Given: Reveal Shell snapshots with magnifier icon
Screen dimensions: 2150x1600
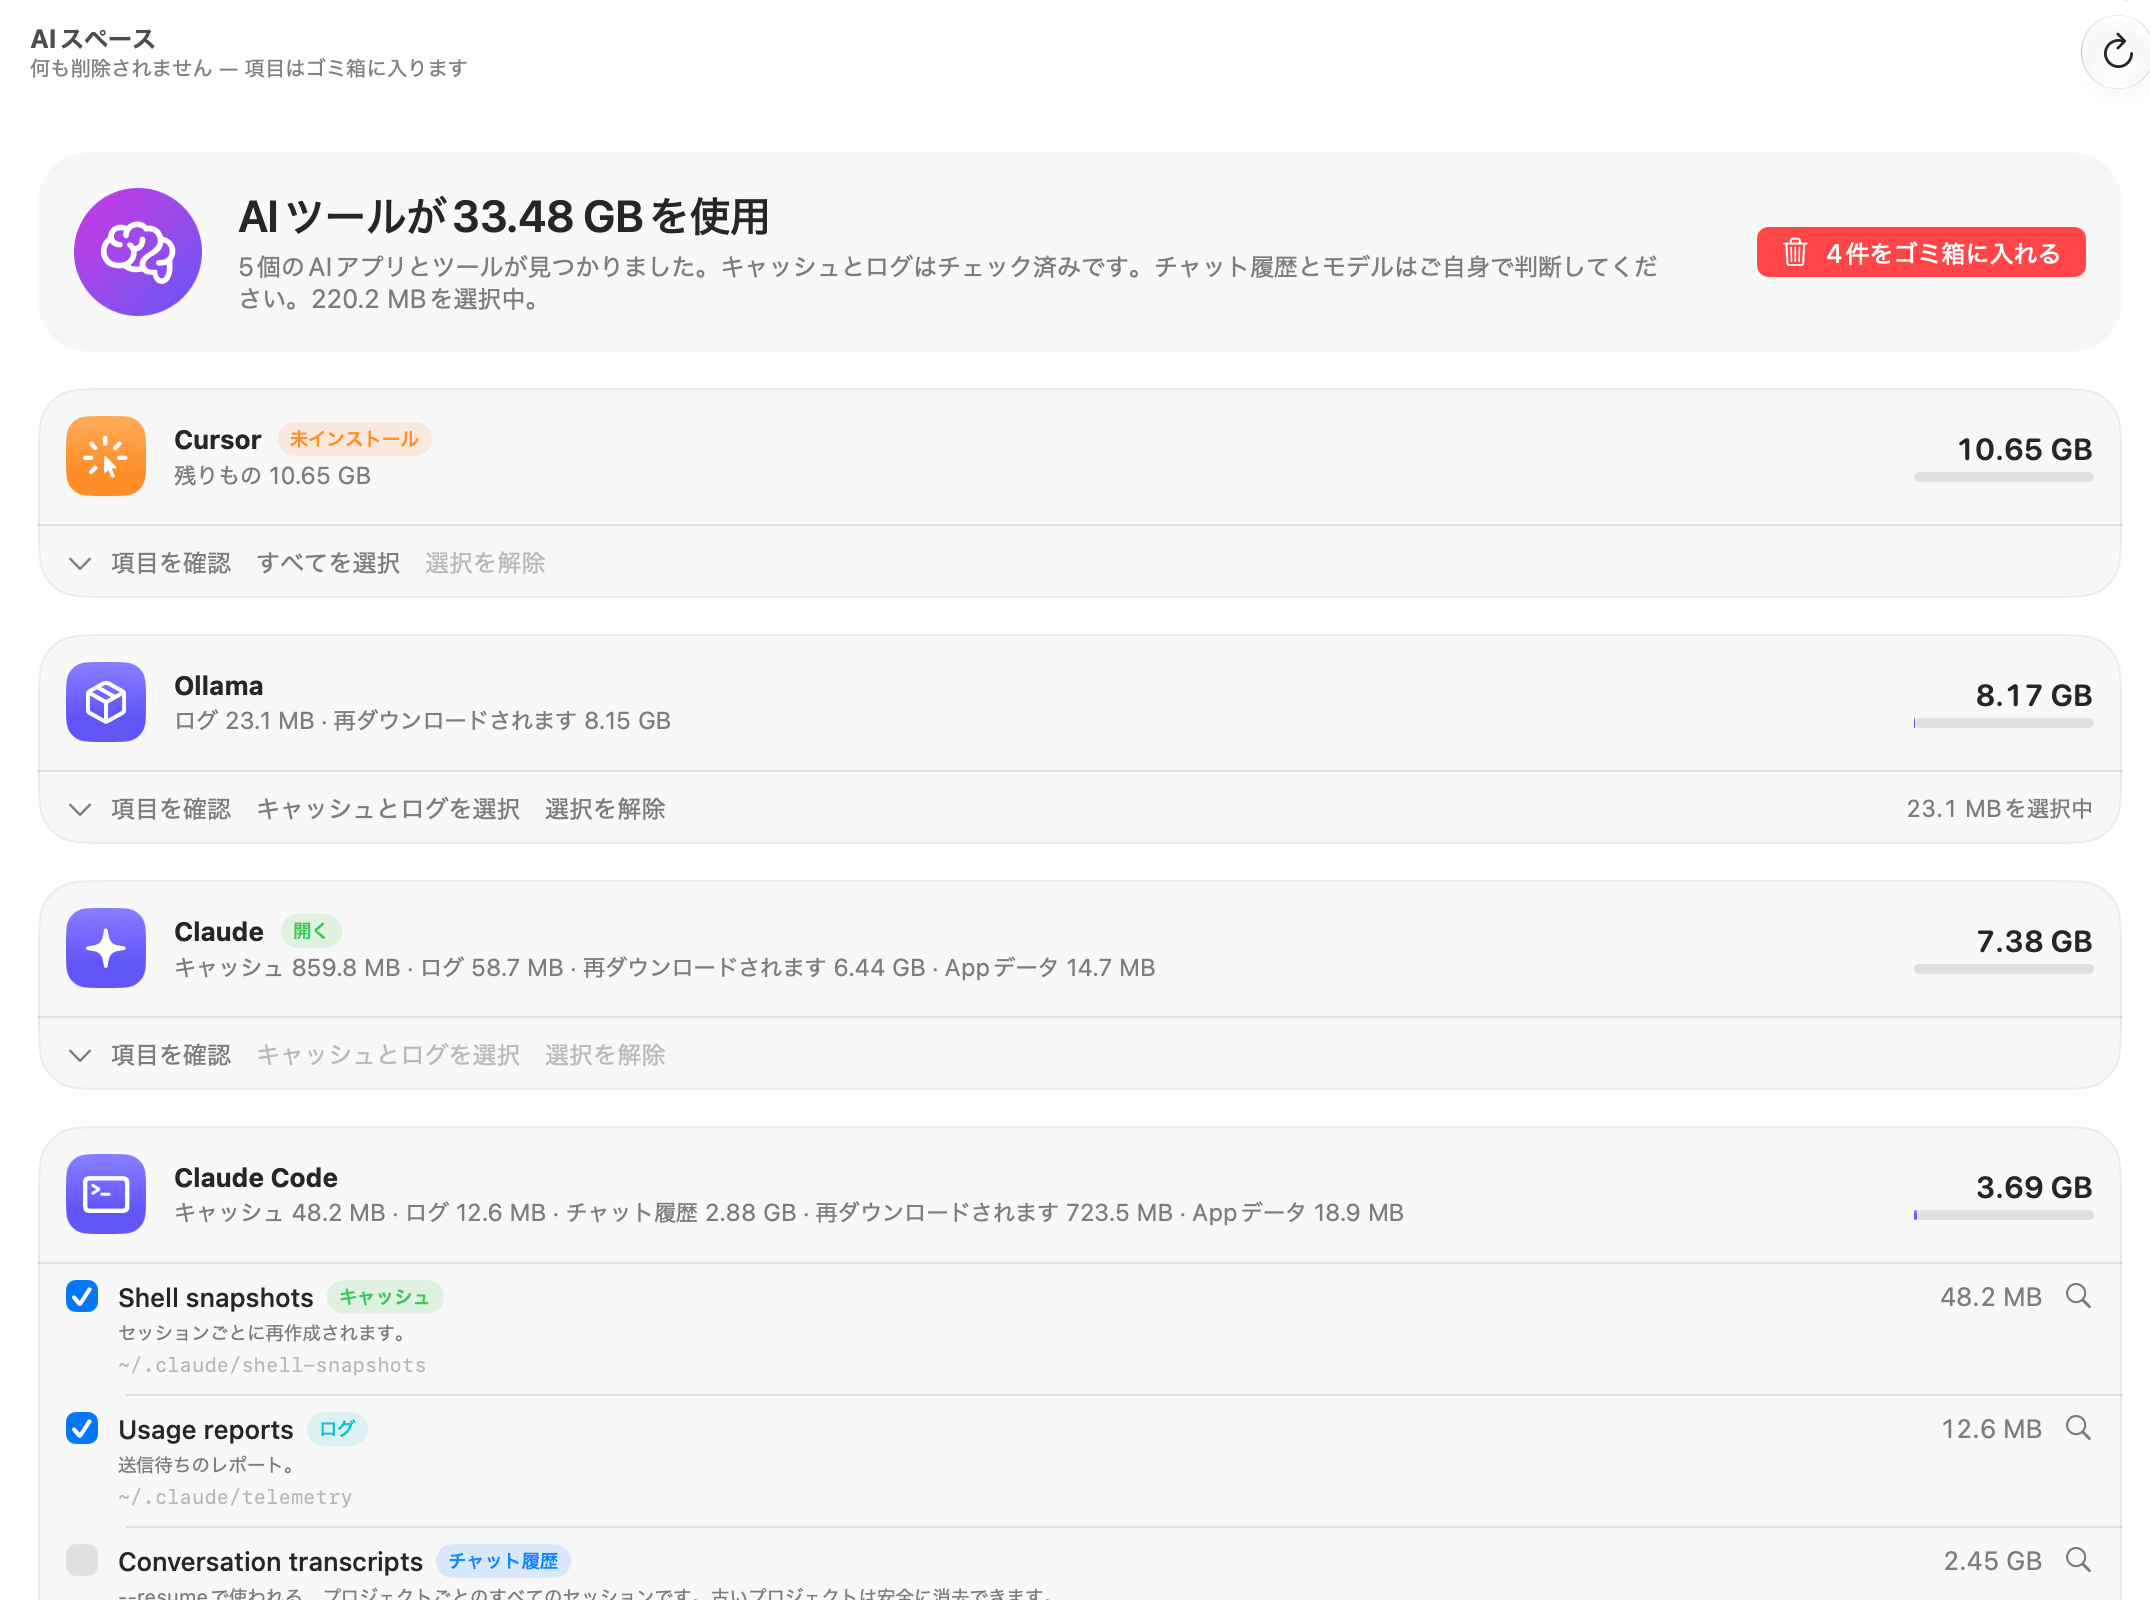Looking at the screenshot, I should pos(2078,1296).
